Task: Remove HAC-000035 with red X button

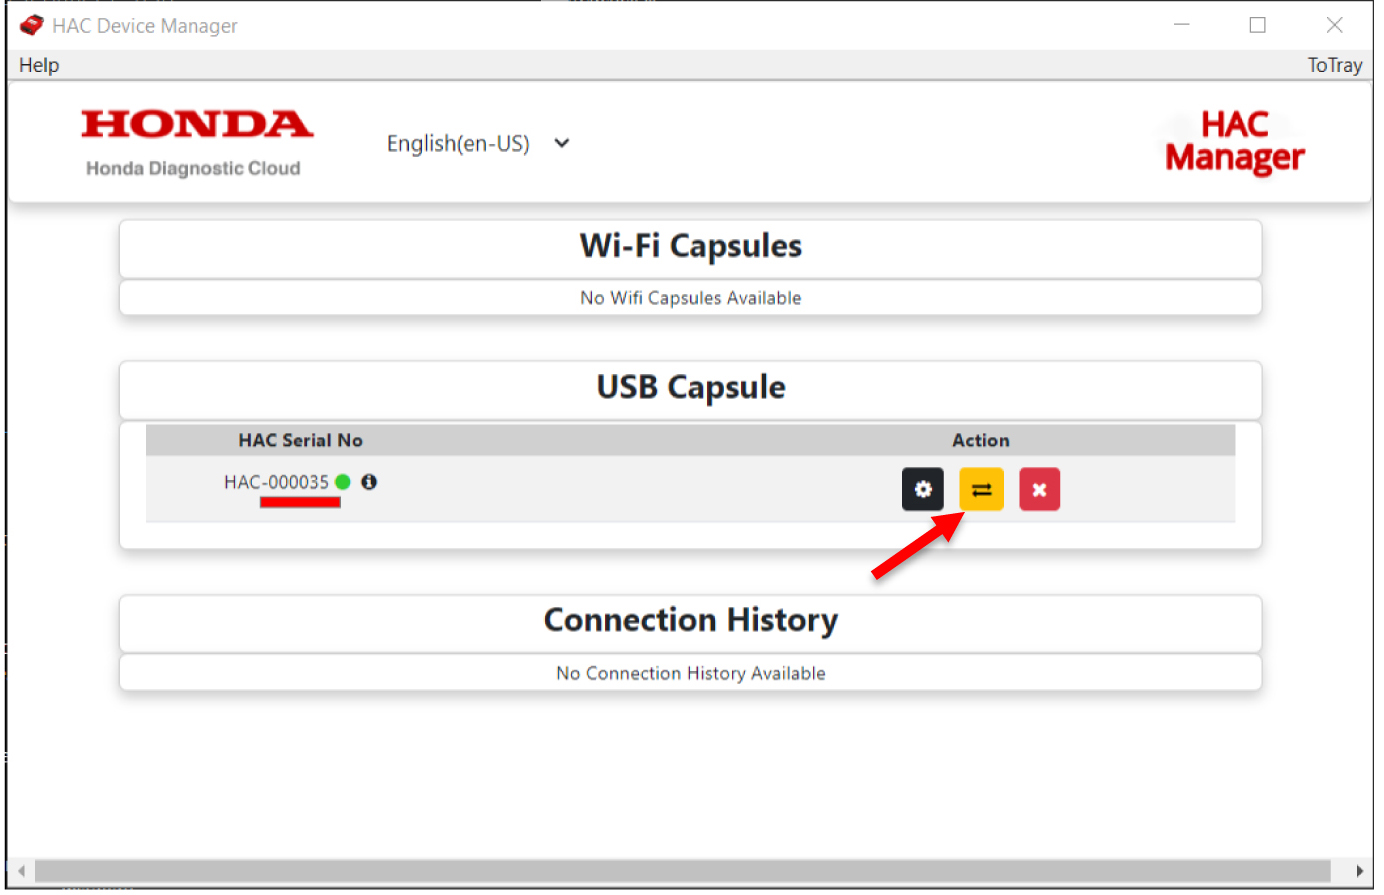Action: tap(1039, 489)
